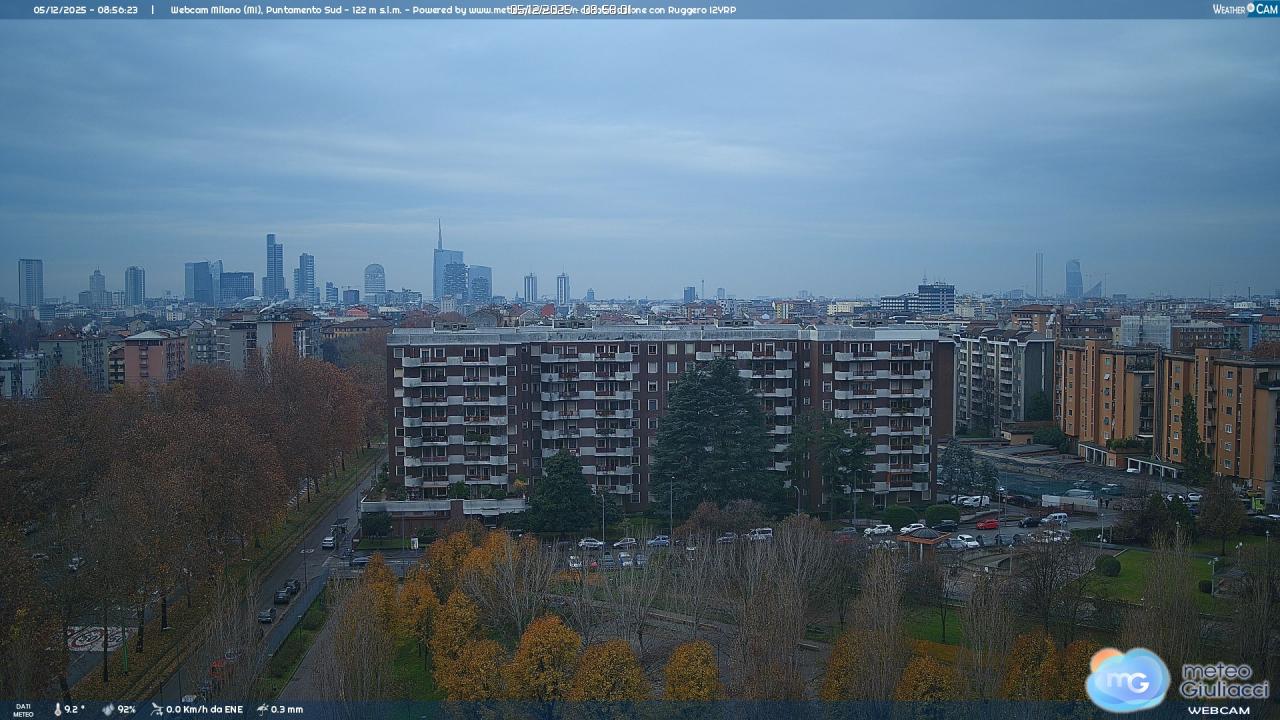Open the WeatherCam logo in top corner

point(1244,9)
